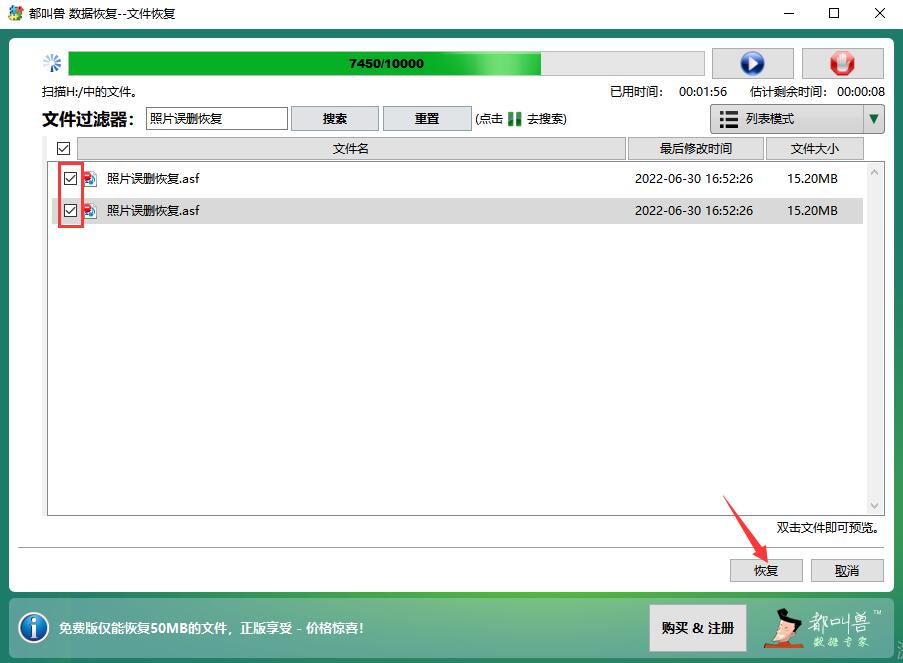Close the 都叫兽 数据恢复 window
Image resolution: width=903 pixels, height=663 pixels.
[x=879, y=13]
